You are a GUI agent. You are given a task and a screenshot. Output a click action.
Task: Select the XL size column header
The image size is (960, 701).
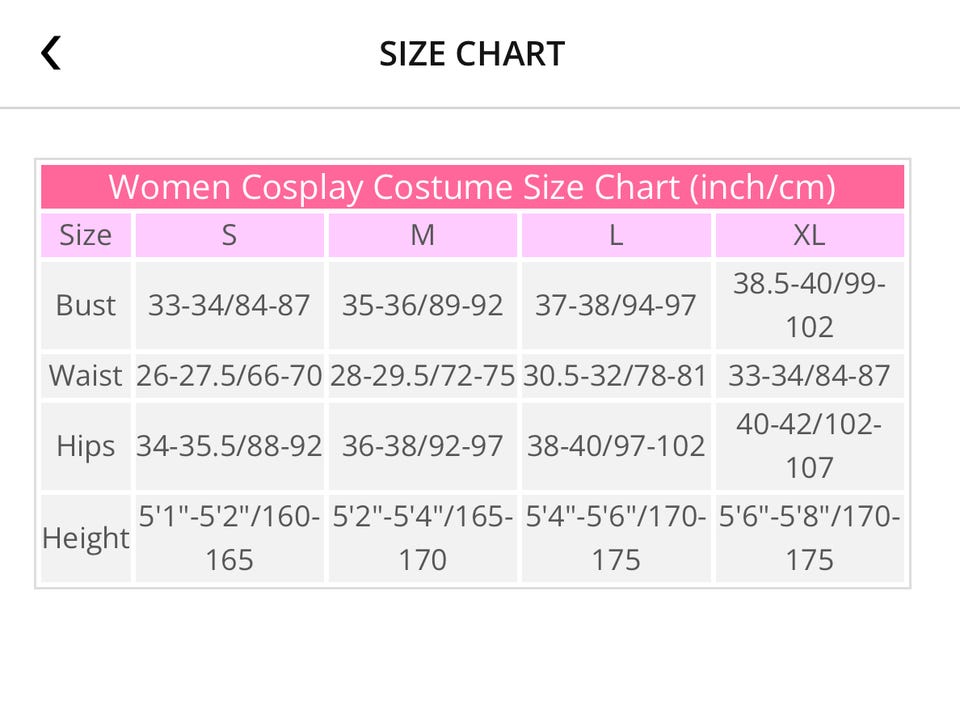pyautogui.click(x=809, y=235)
